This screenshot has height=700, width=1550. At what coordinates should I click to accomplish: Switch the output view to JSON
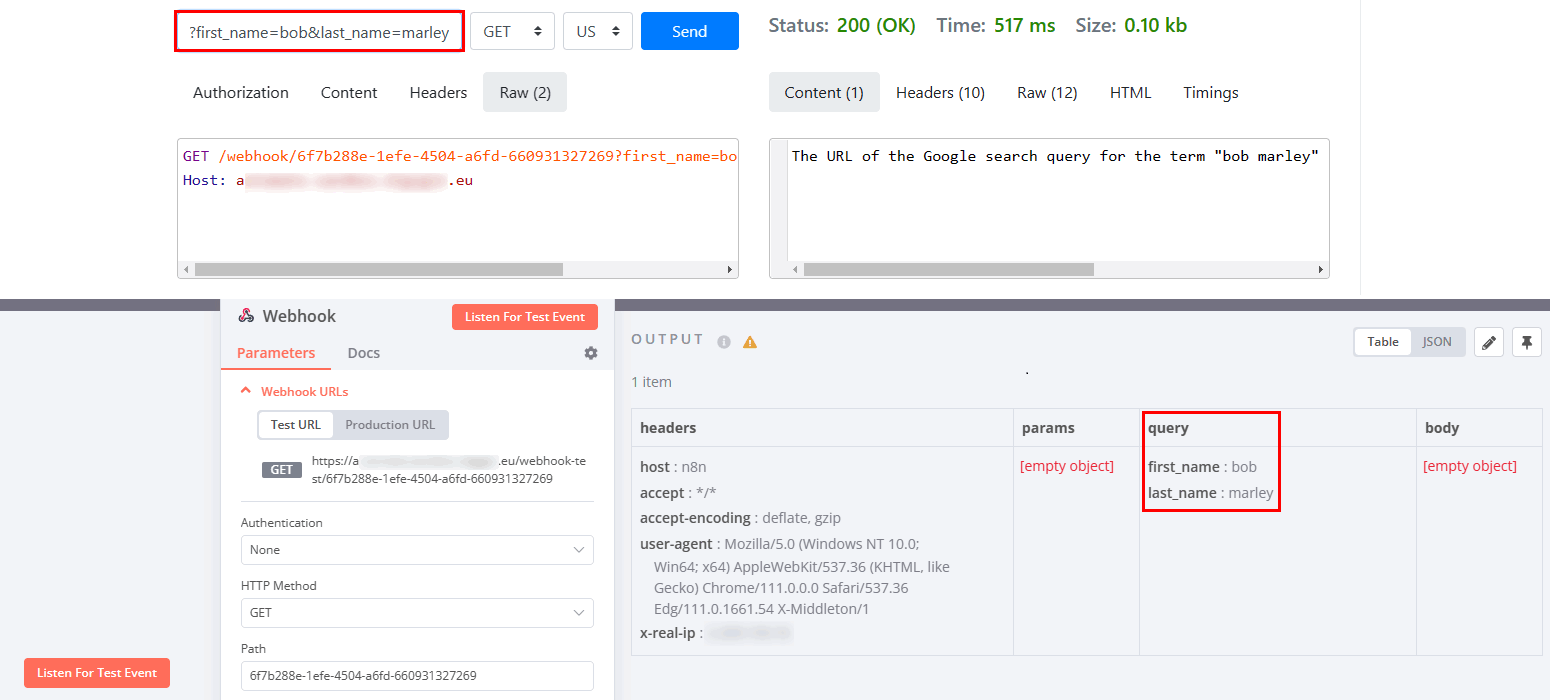pyautogui.click(x=1436, y=341)
